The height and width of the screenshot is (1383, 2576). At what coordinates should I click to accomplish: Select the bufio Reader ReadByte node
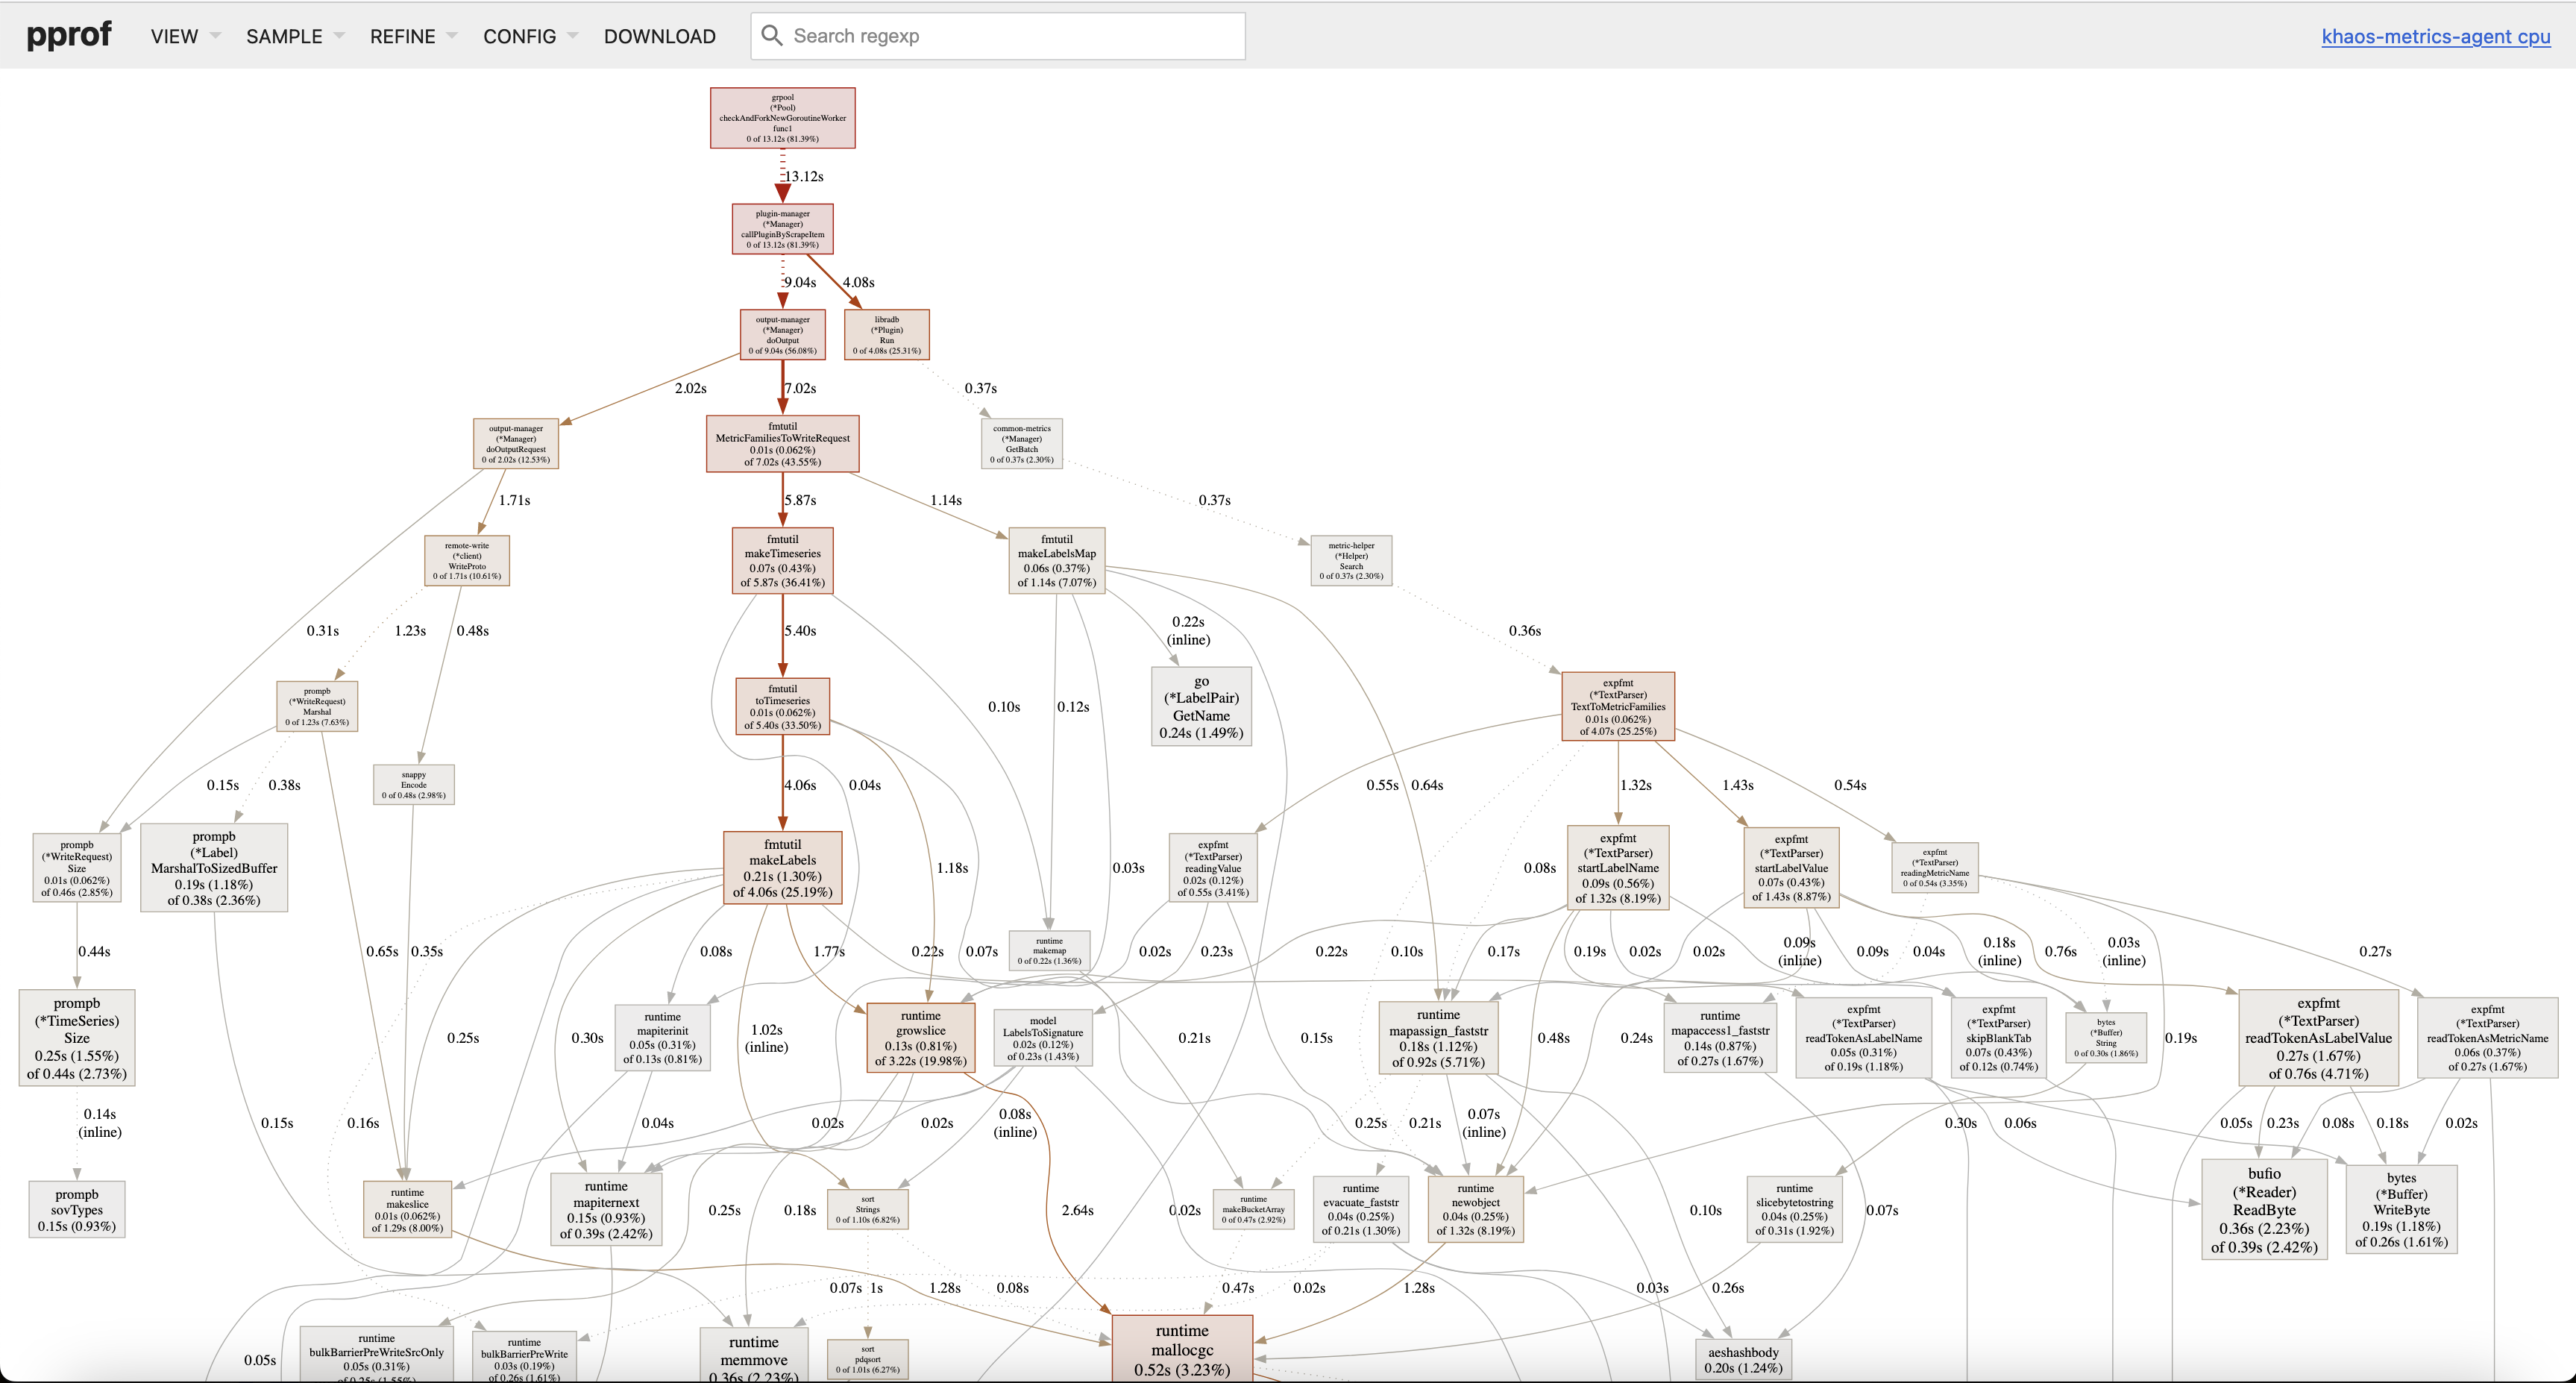(2264, 1209)
